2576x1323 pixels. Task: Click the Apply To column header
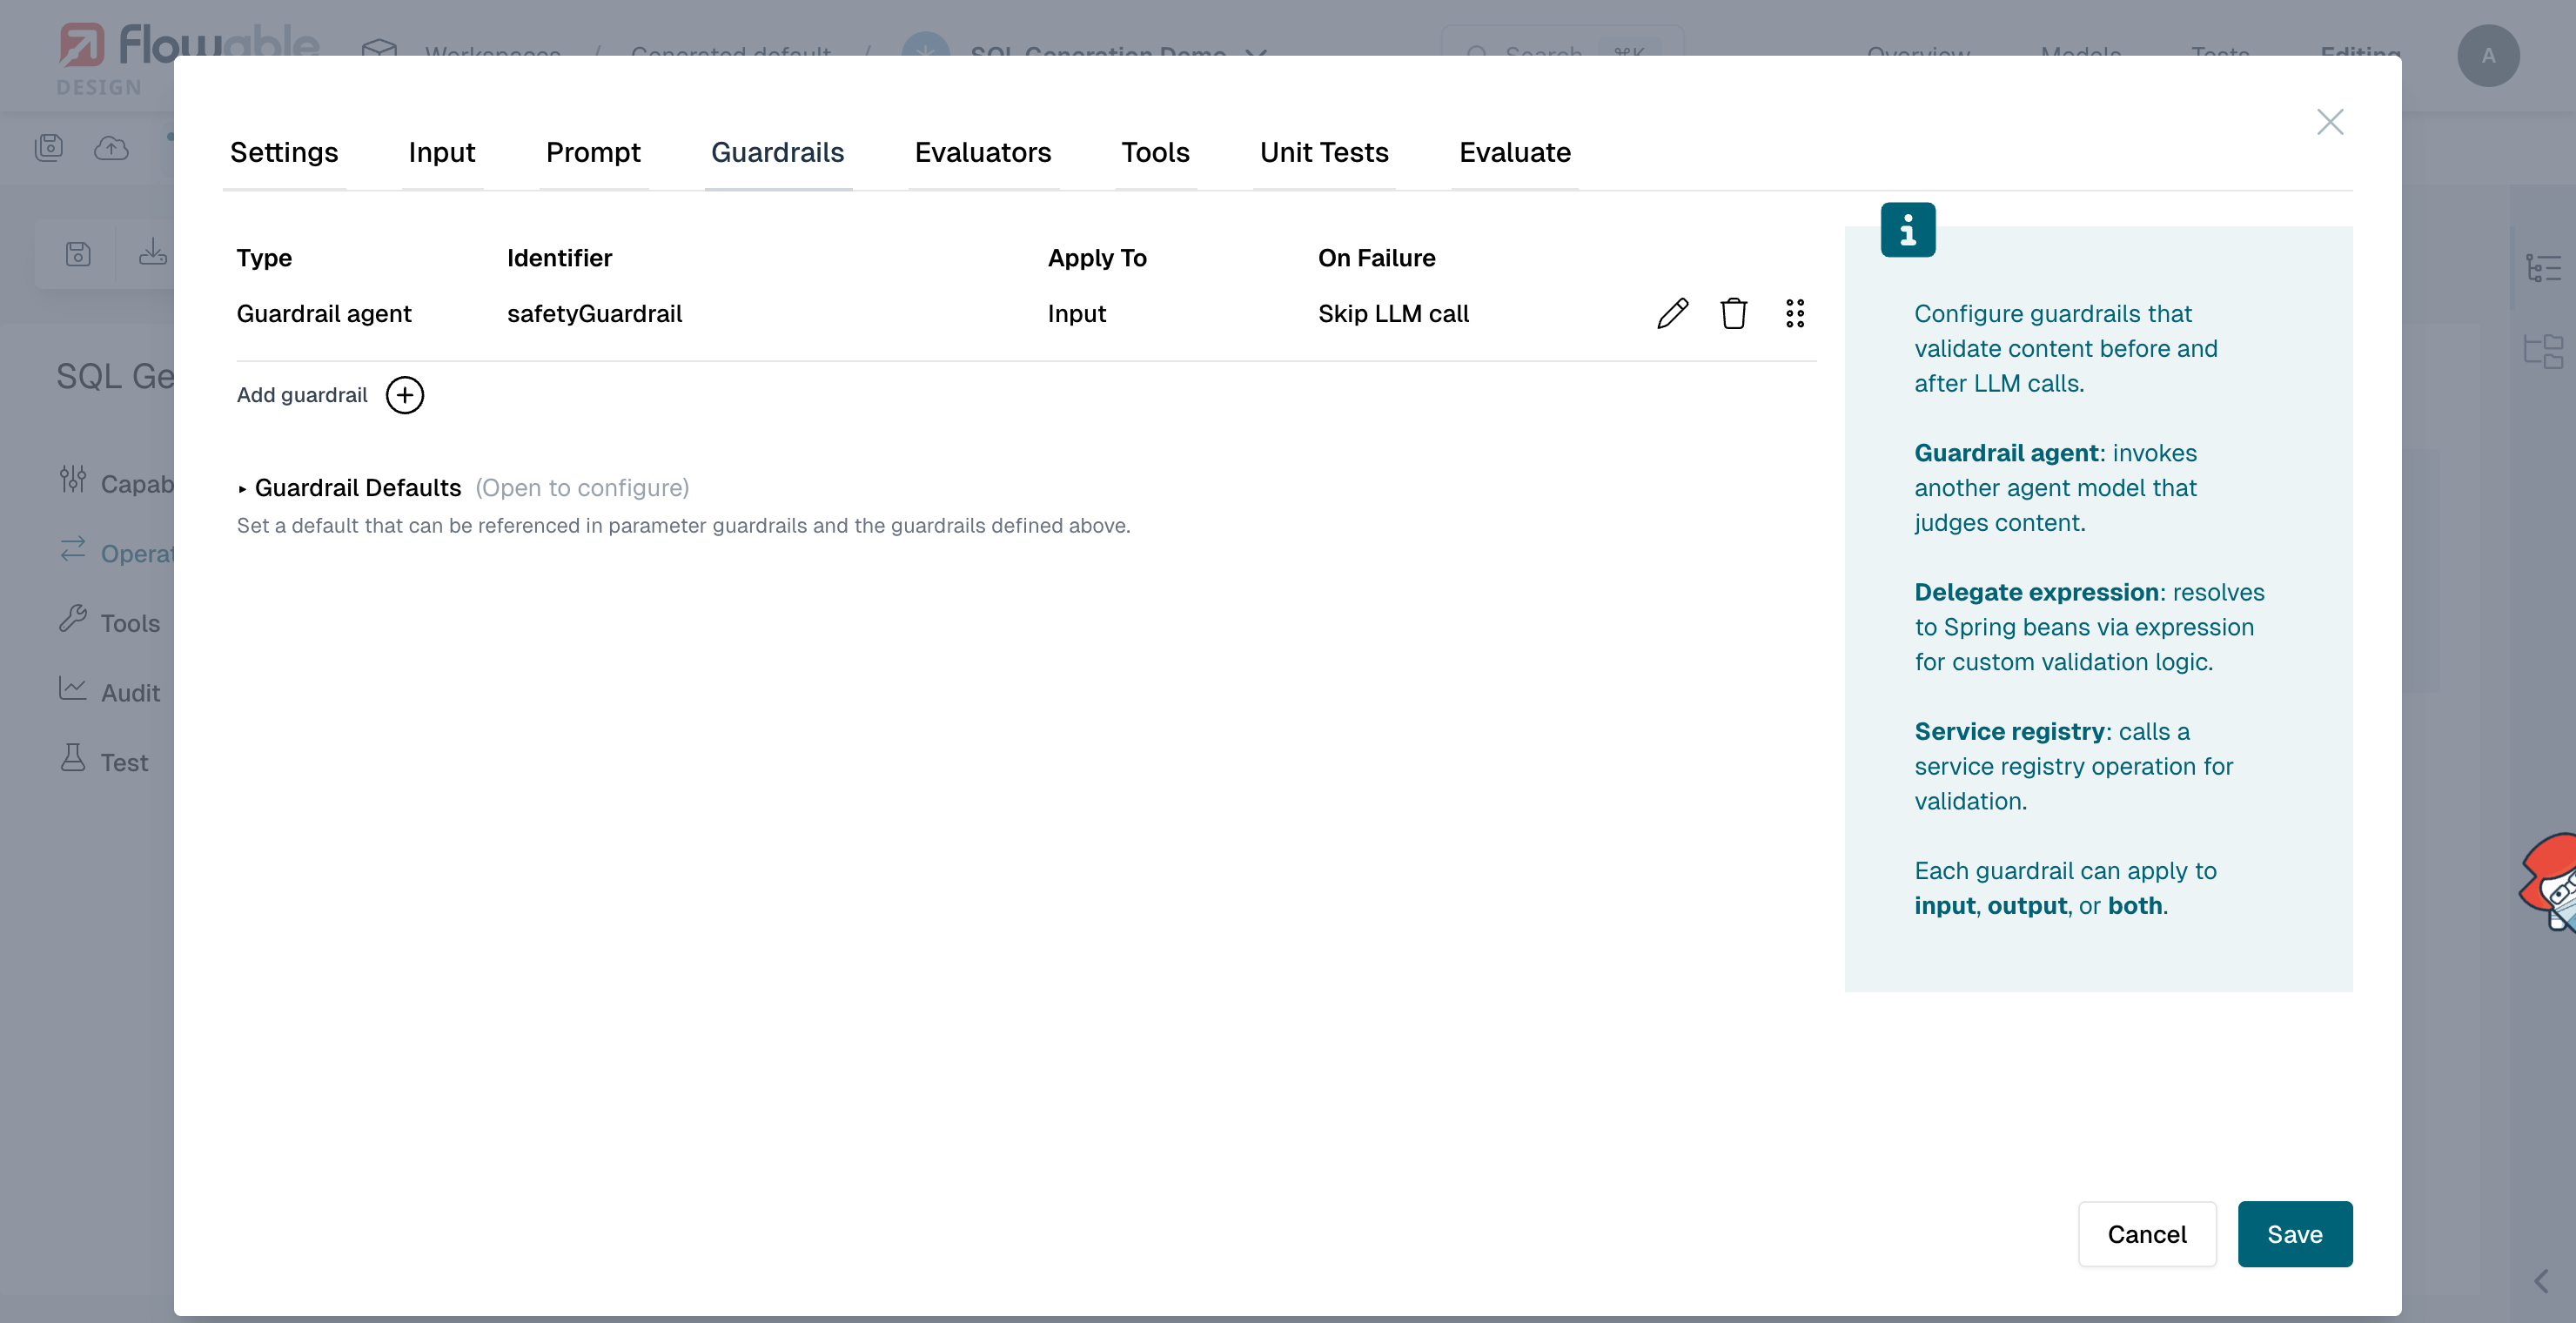pos(1097,258)
